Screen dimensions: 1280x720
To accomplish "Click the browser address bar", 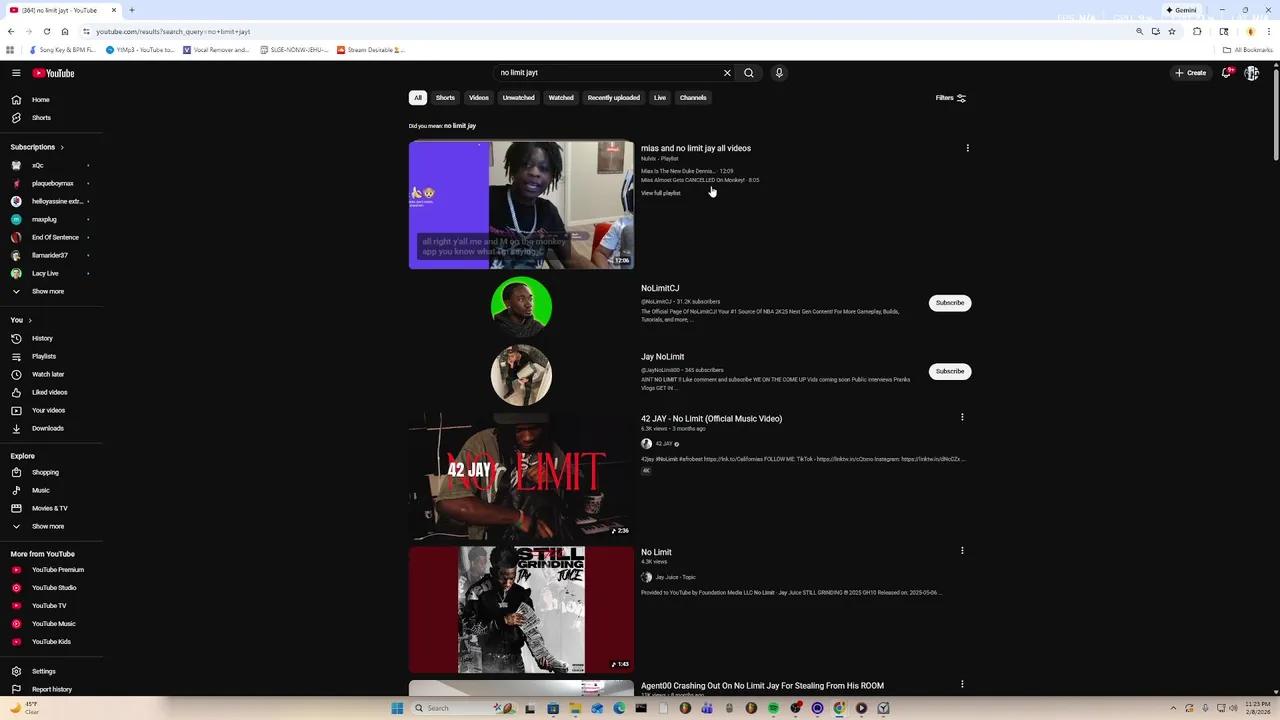I will pos(610,31).
